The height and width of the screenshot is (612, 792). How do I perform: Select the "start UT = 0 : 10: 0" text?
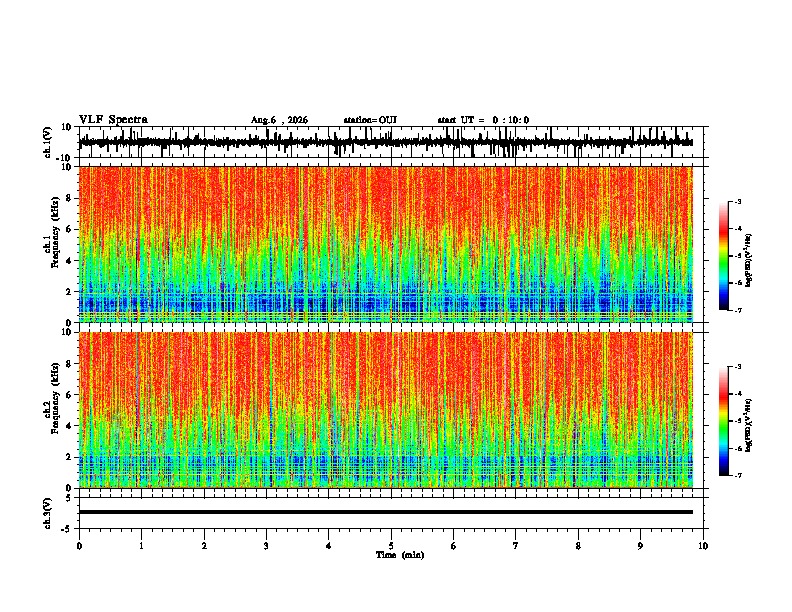click(x=483, y=120)
